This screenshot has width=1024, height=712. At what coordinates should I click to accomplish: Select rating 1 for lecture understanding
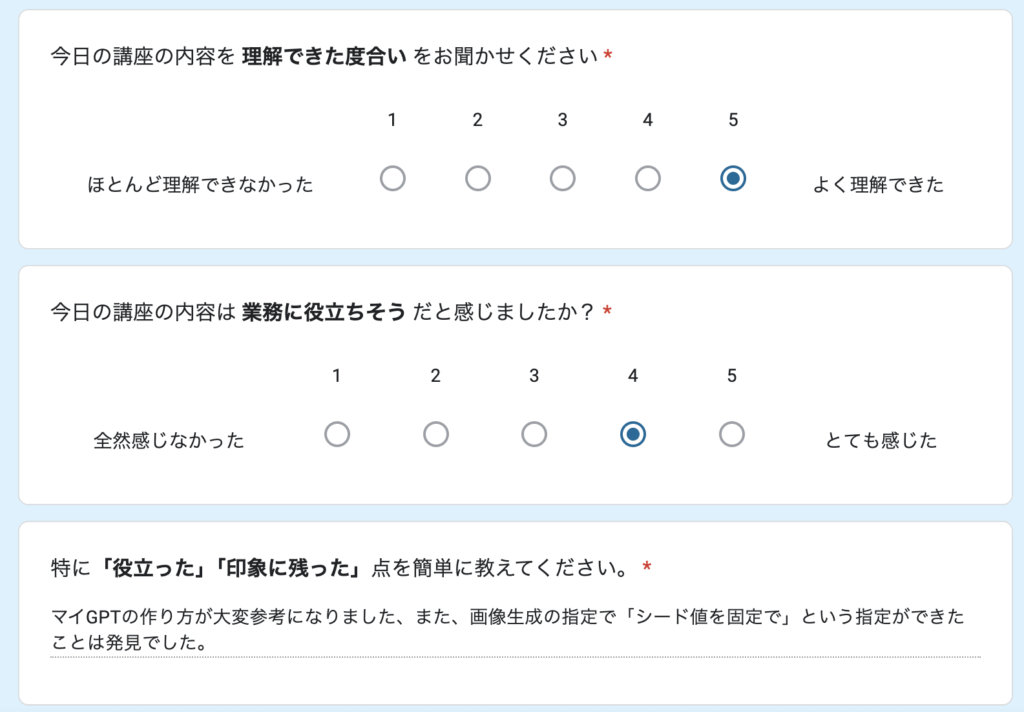click(393, 179)
